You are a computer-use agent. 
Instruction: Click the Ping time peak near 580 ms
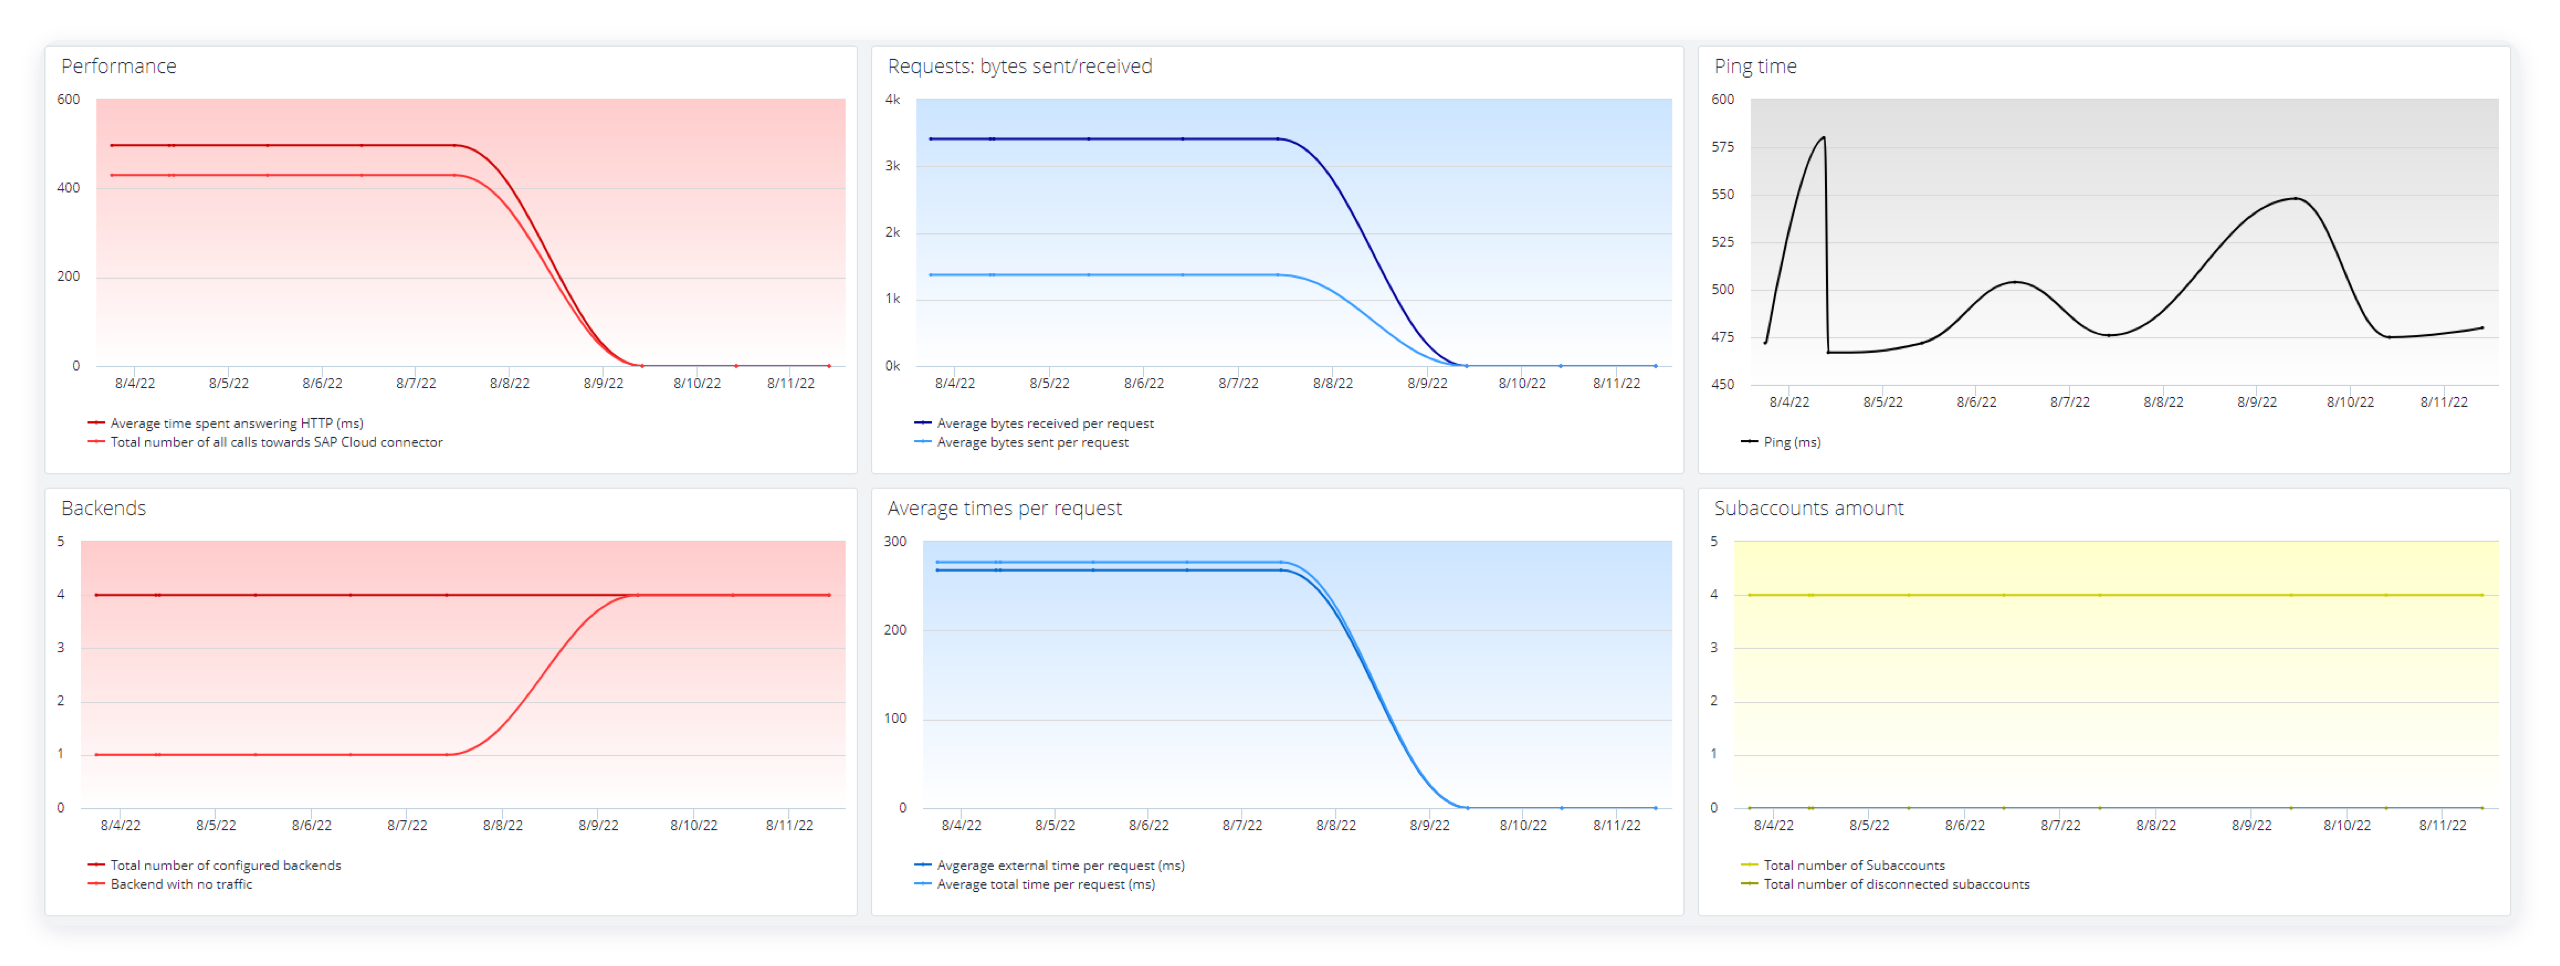pyautogui.click(x=1823, y=138)
